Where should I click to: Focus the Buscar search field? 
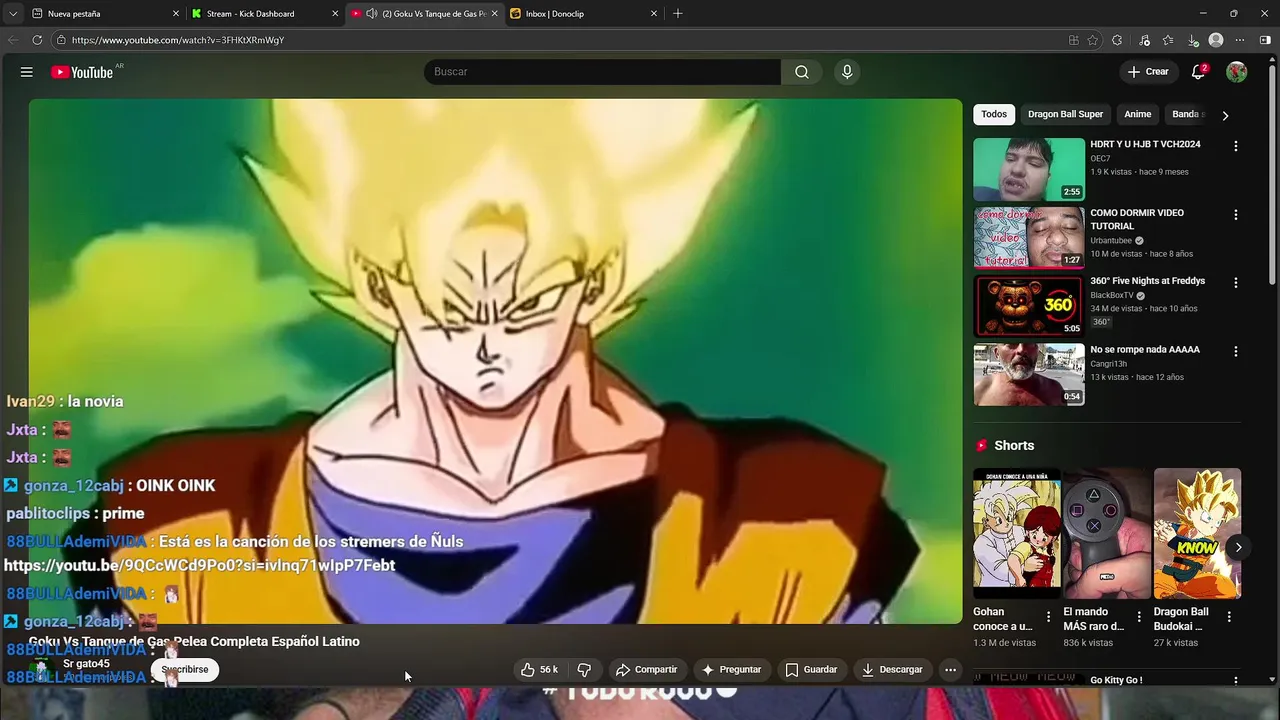point(602,72)
